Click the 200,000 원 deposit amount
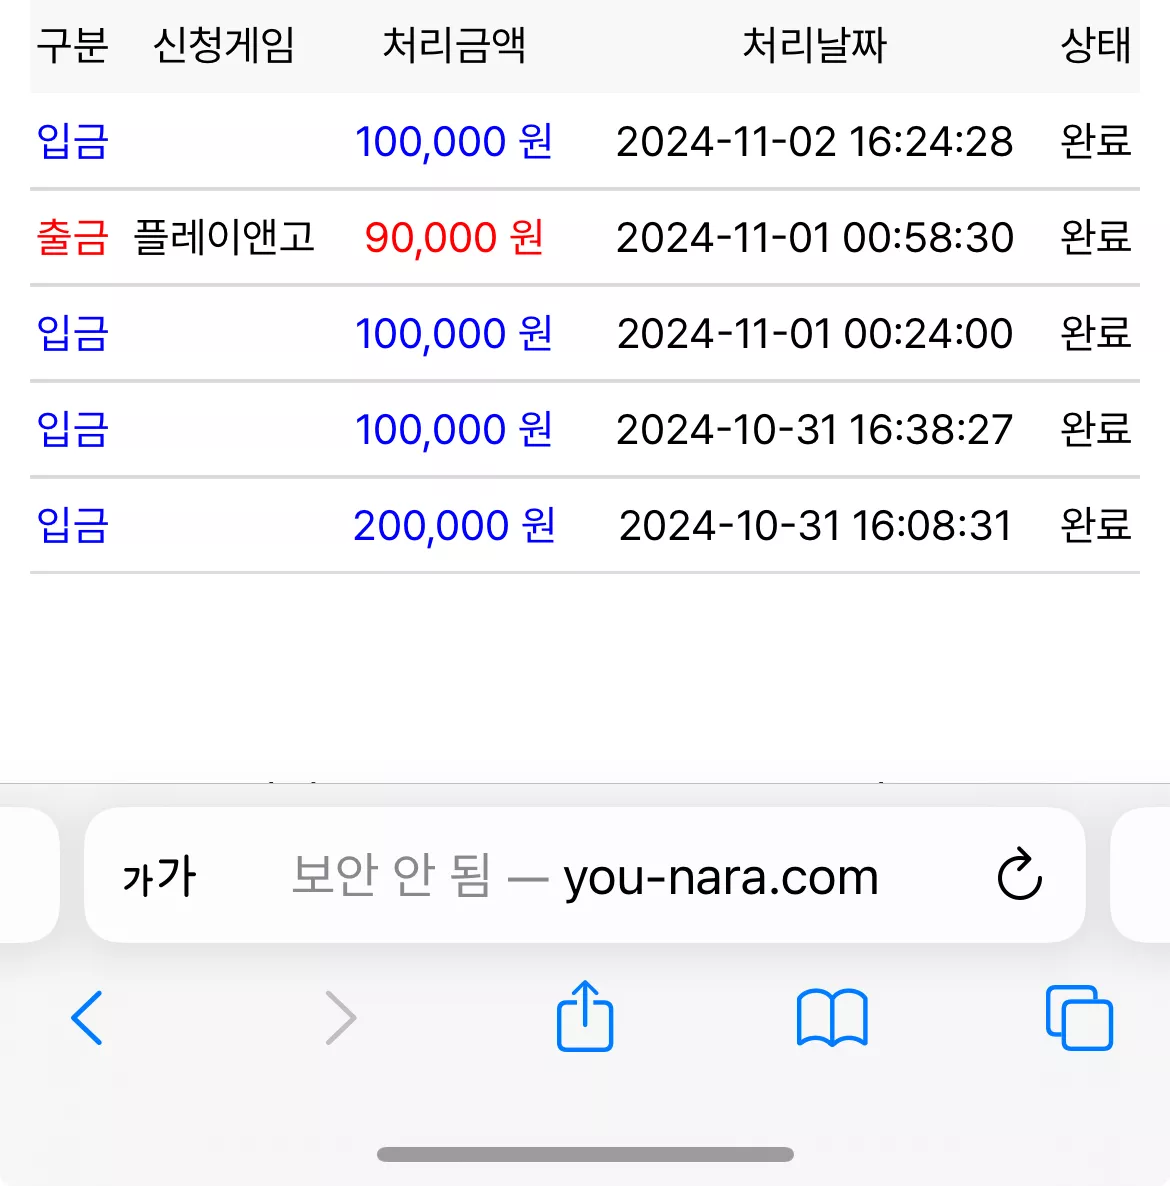This screenshot has width=1170, height=1186. pos(454,525)
